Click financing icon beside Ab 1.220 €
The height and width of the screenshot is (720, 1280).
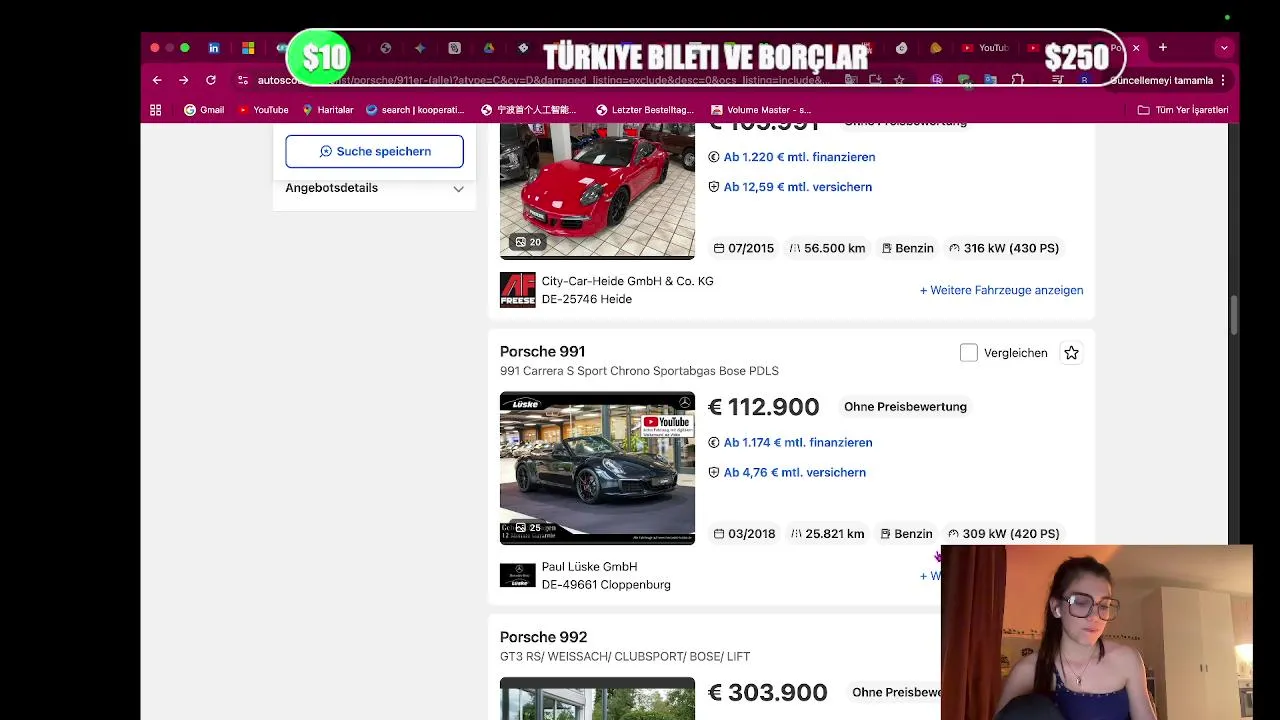pyautogui.click(x=714, y=157)
